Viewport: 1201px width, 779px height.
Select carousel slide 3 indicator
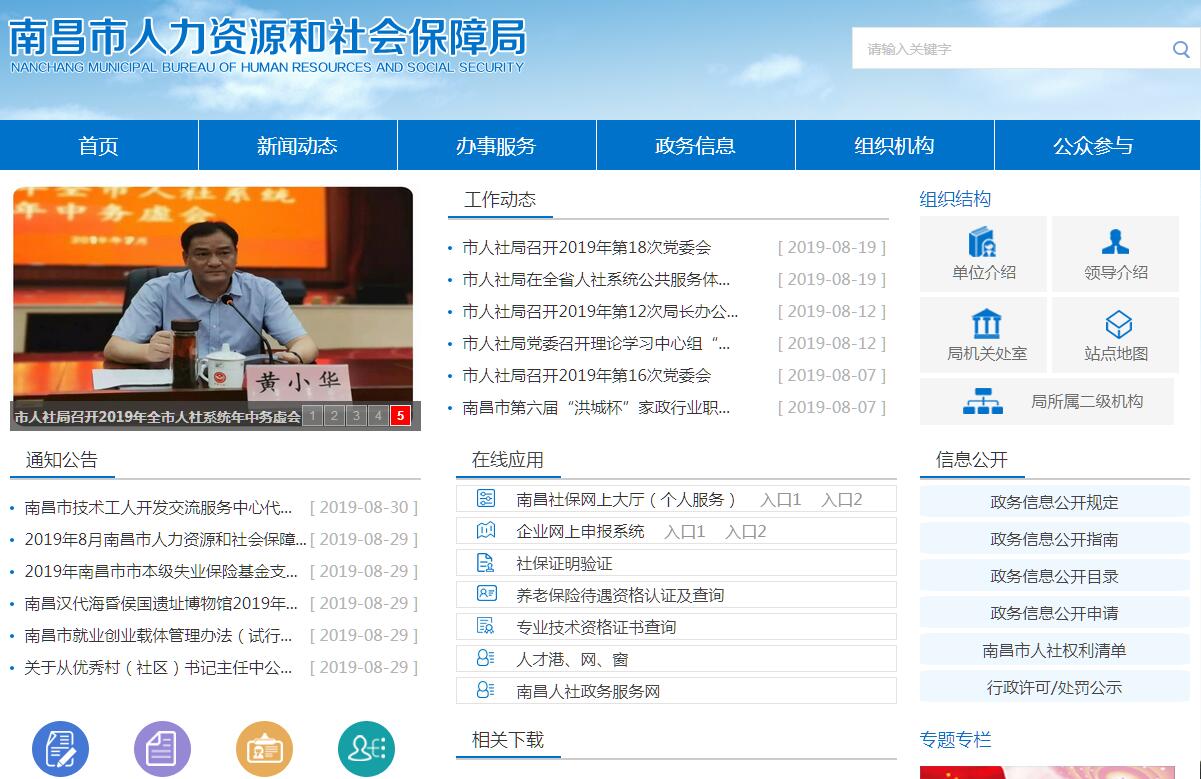[x=356, y=416]
